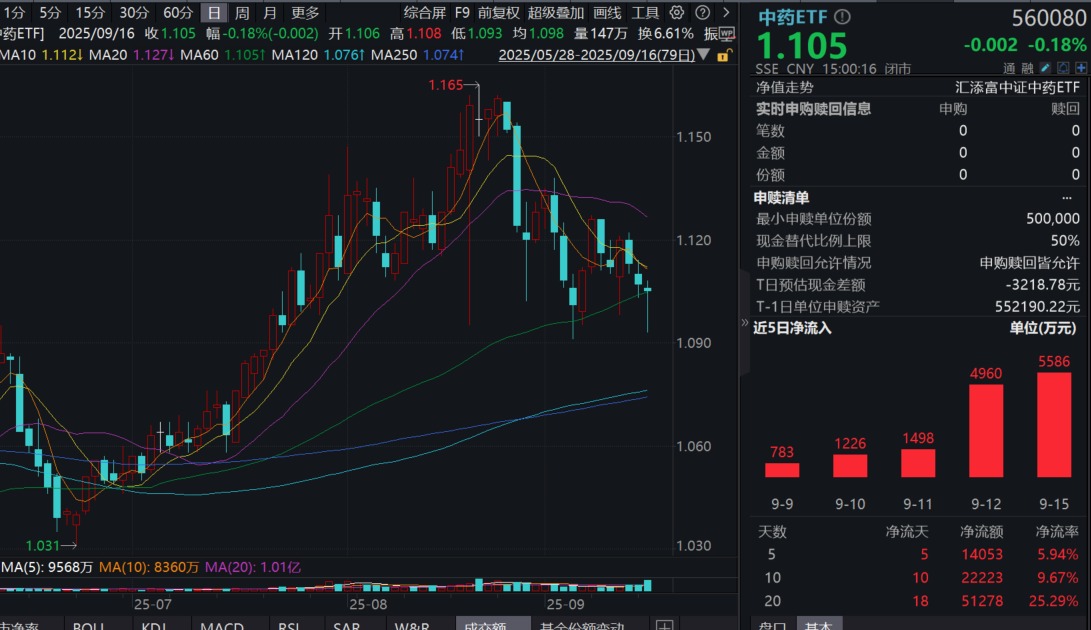Click the WP monitor icon beside 振

pos(727,33)
